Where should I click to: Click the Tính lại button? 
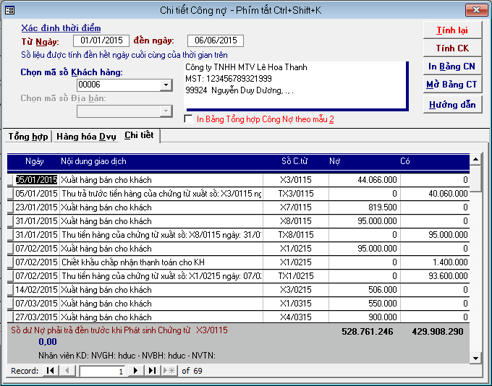click(452, 30)
